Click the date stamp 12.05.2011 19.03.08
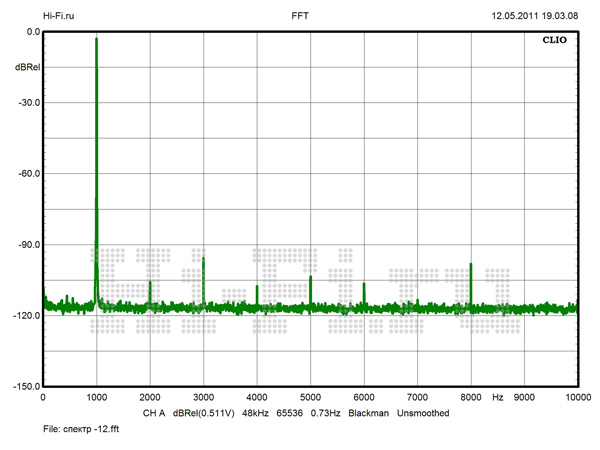 534,17
